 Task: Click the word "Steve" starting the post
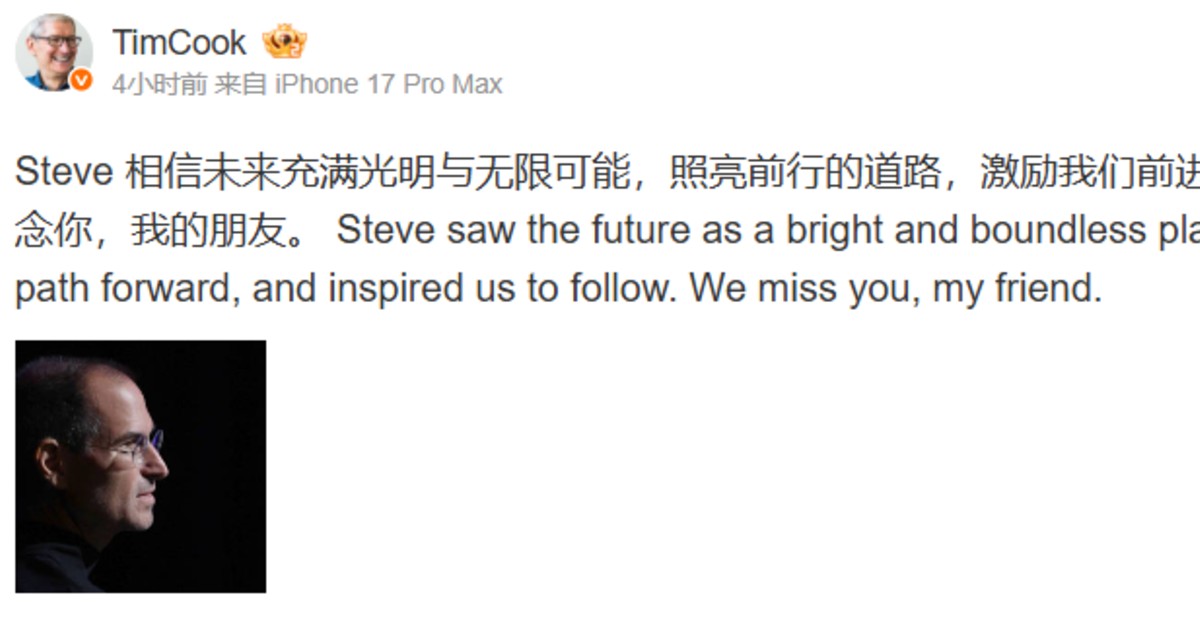[64, 173]
